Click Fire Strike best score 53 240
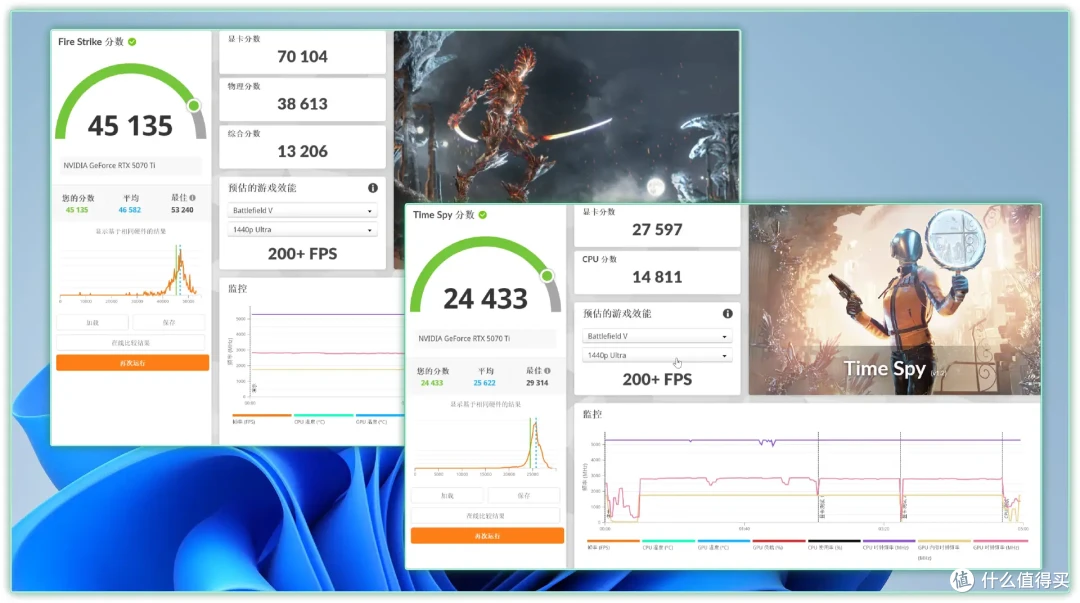Image resolution: width=1080 pixels, height=603 pixels. point(182,210)
